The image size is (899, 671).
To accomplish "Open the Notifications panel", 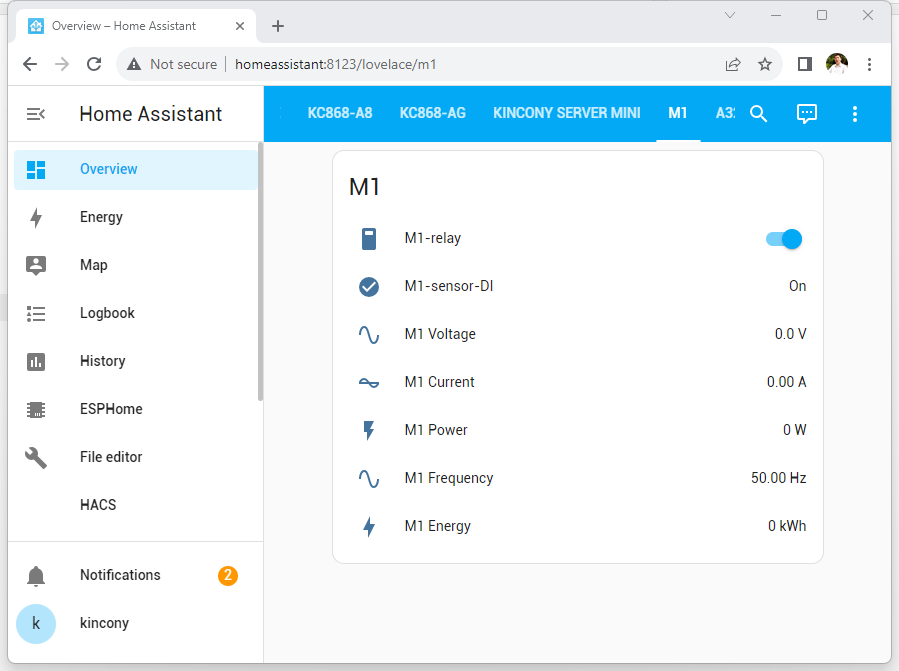I will 120,575.
